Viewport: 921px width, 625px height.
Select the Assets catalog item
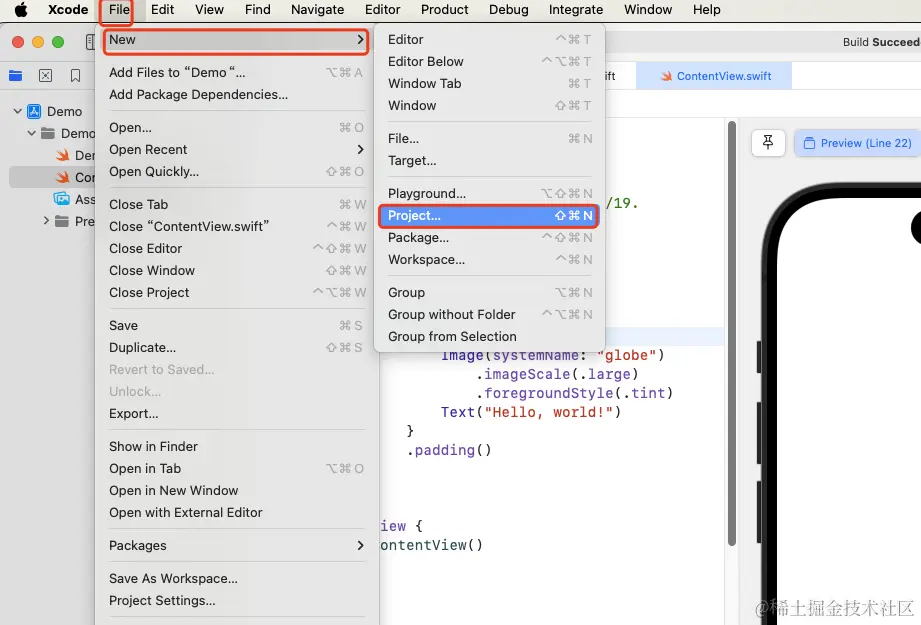[73, 199]
